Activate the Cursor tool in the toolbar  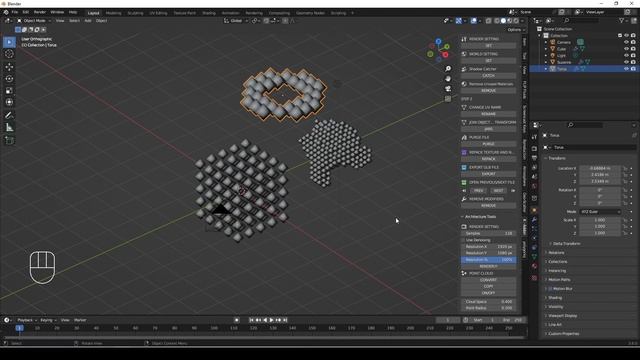pyautogui.click(x=9, y=54)
